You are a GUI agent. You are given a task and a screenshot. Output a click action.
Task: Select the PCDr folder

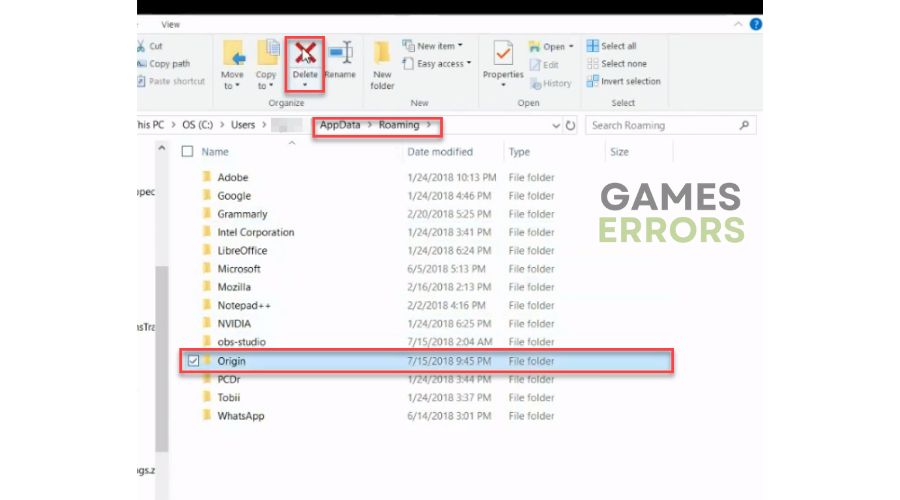pyautogui.click(x=228, y=379)
